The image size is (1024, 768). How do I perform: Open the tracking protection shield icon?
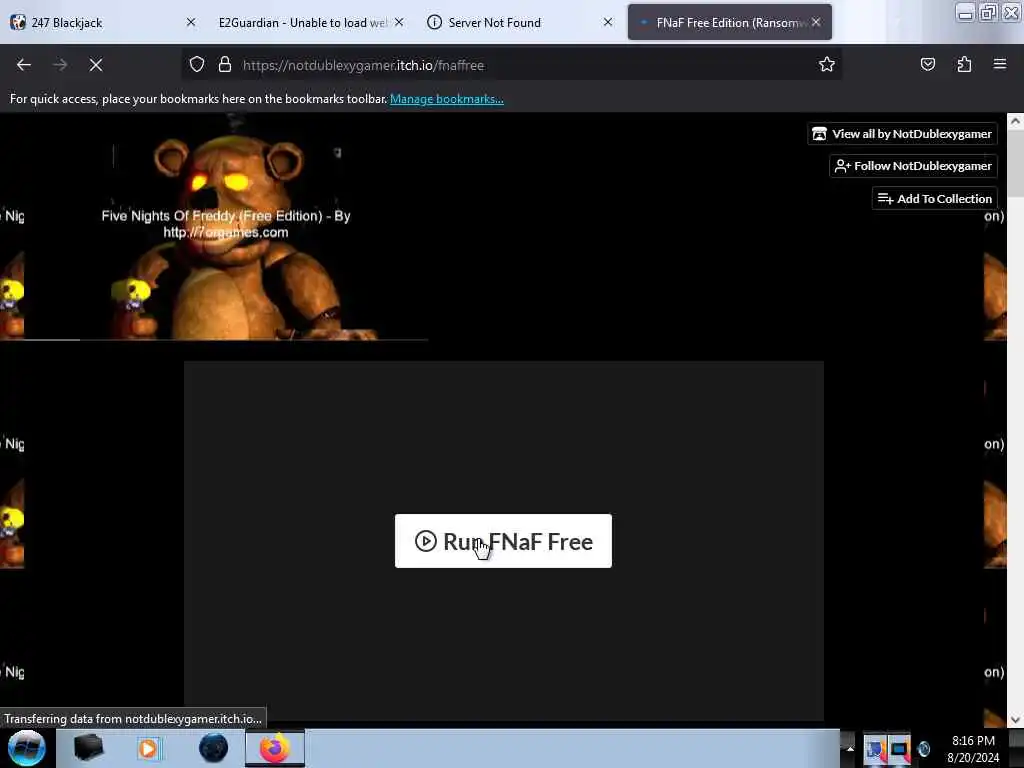click(x=197, y=65)
